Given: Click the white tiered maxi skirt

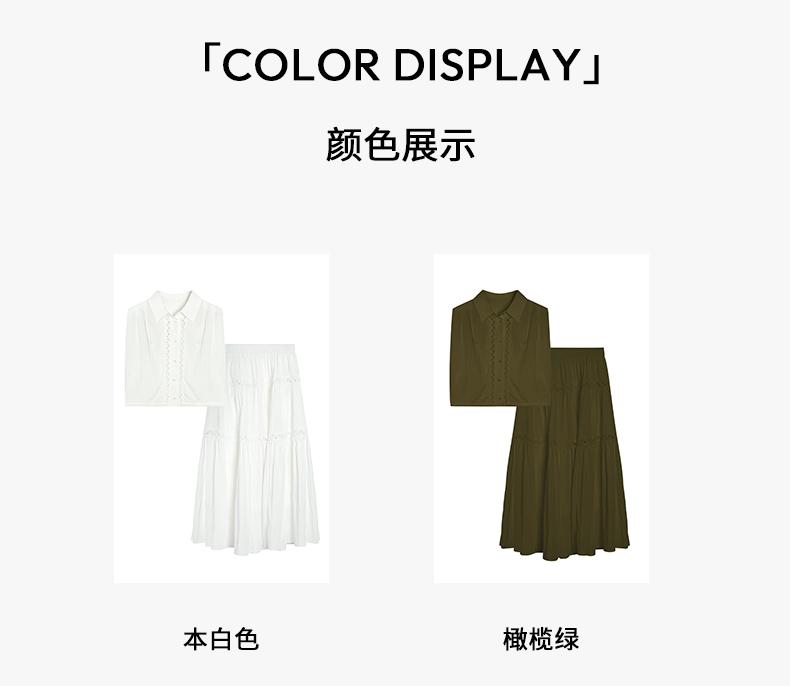Looking at the screenshot, I should (x=256, y=449).
